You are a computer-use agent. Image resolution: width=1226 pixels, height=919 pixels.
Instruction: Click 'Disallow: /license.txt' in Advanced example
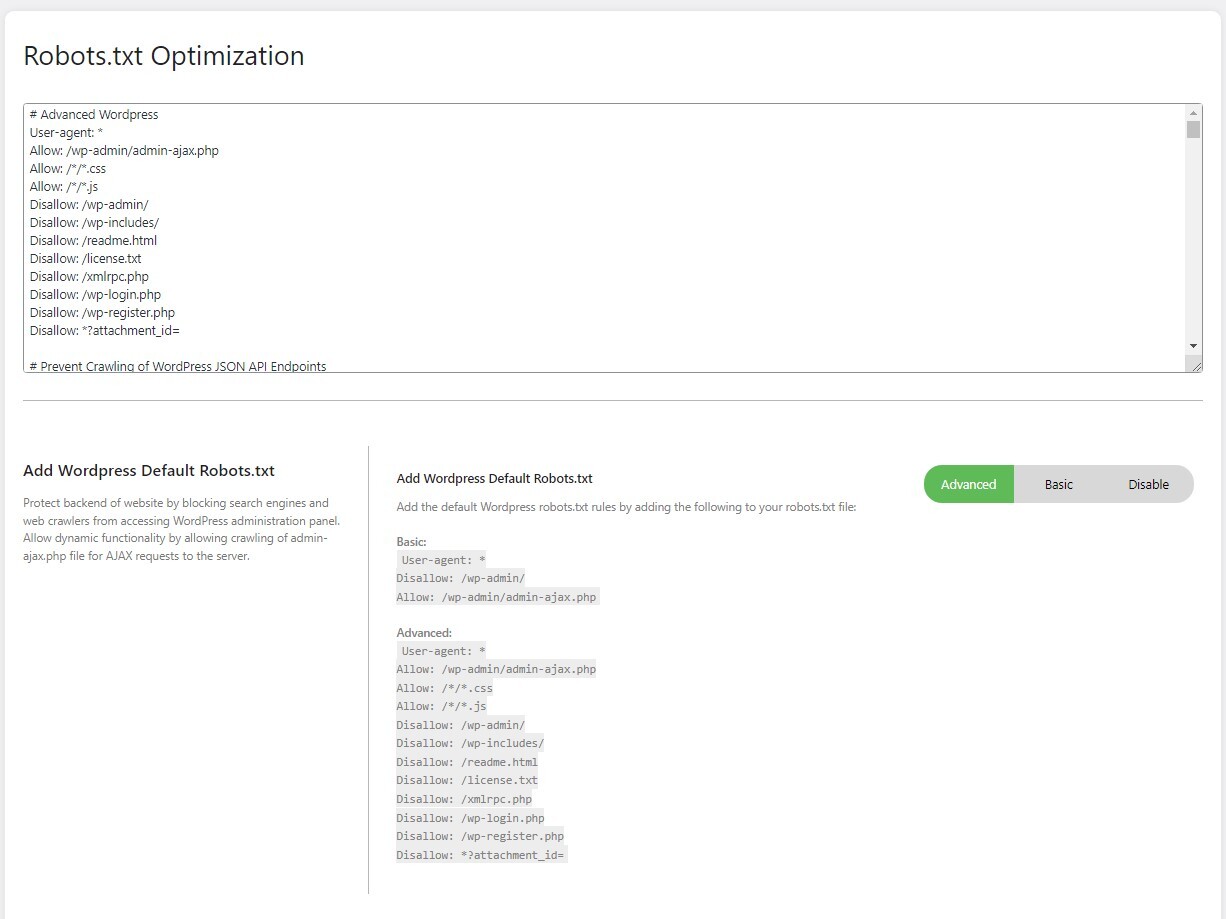click(x=467, y=780)
